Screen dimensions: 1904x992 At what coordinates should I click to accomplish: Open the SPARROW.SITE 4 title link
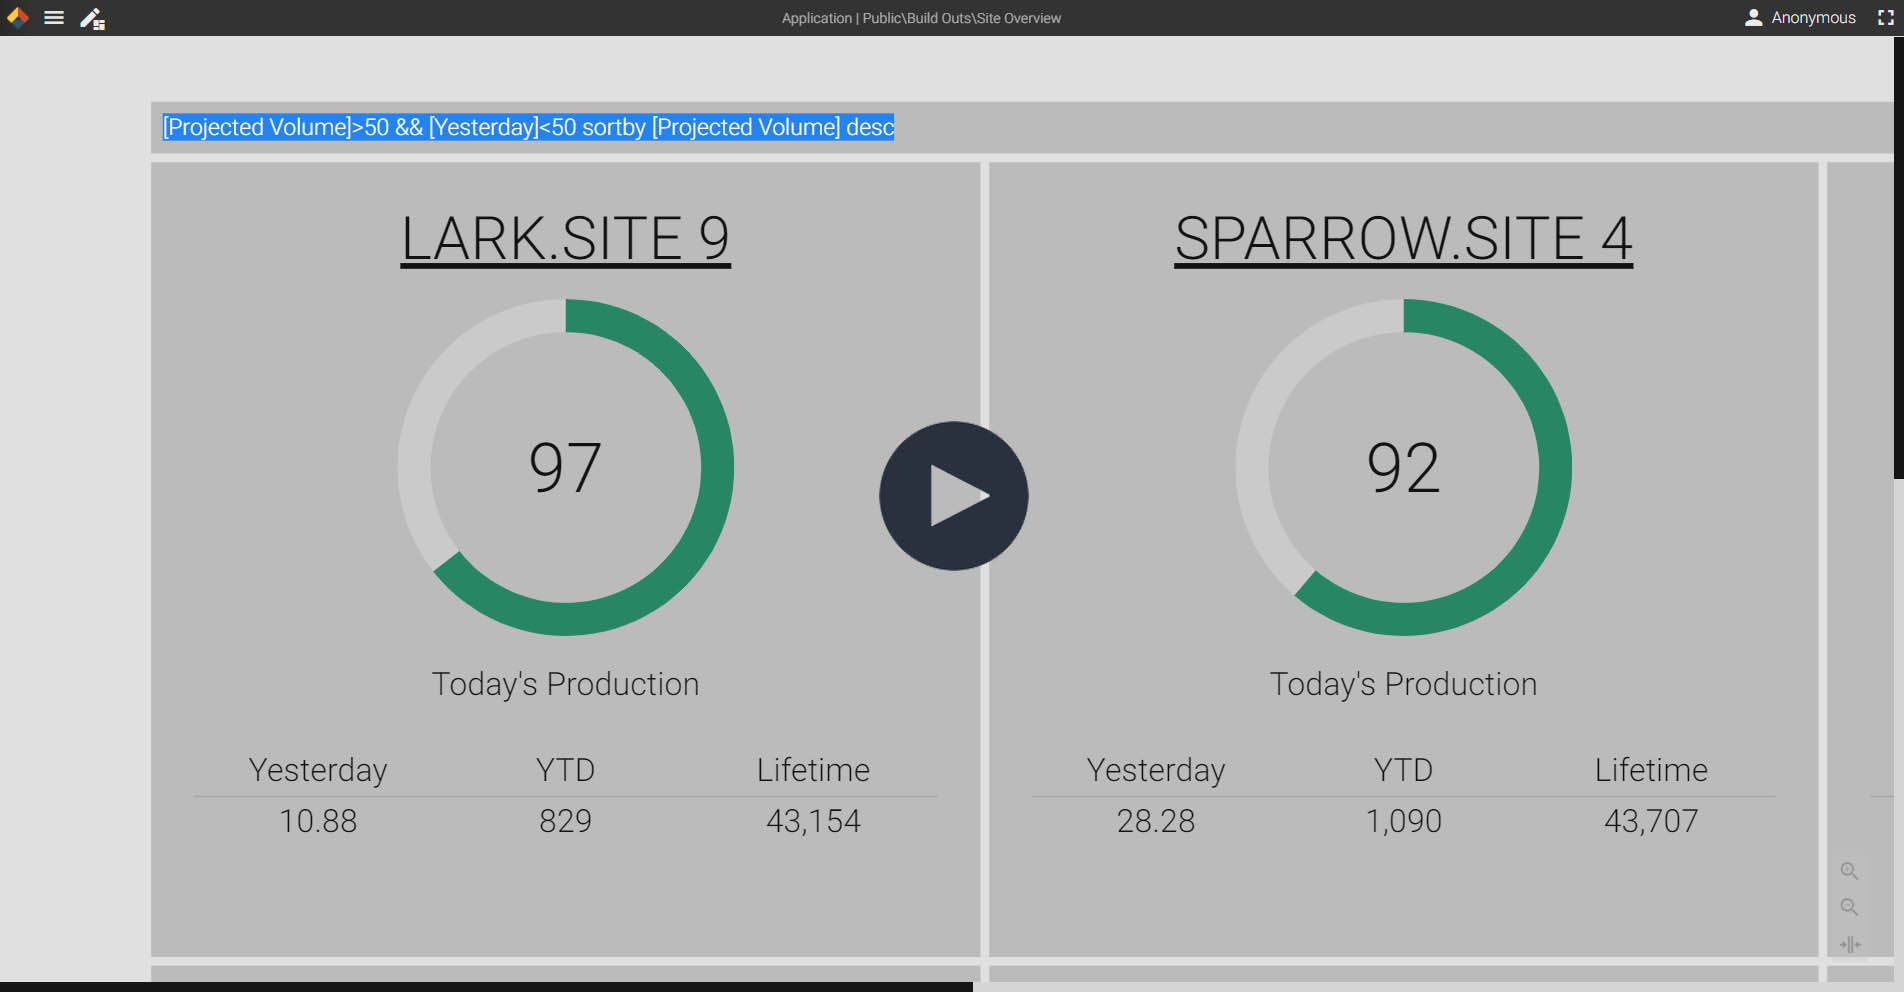[1403, 239]
